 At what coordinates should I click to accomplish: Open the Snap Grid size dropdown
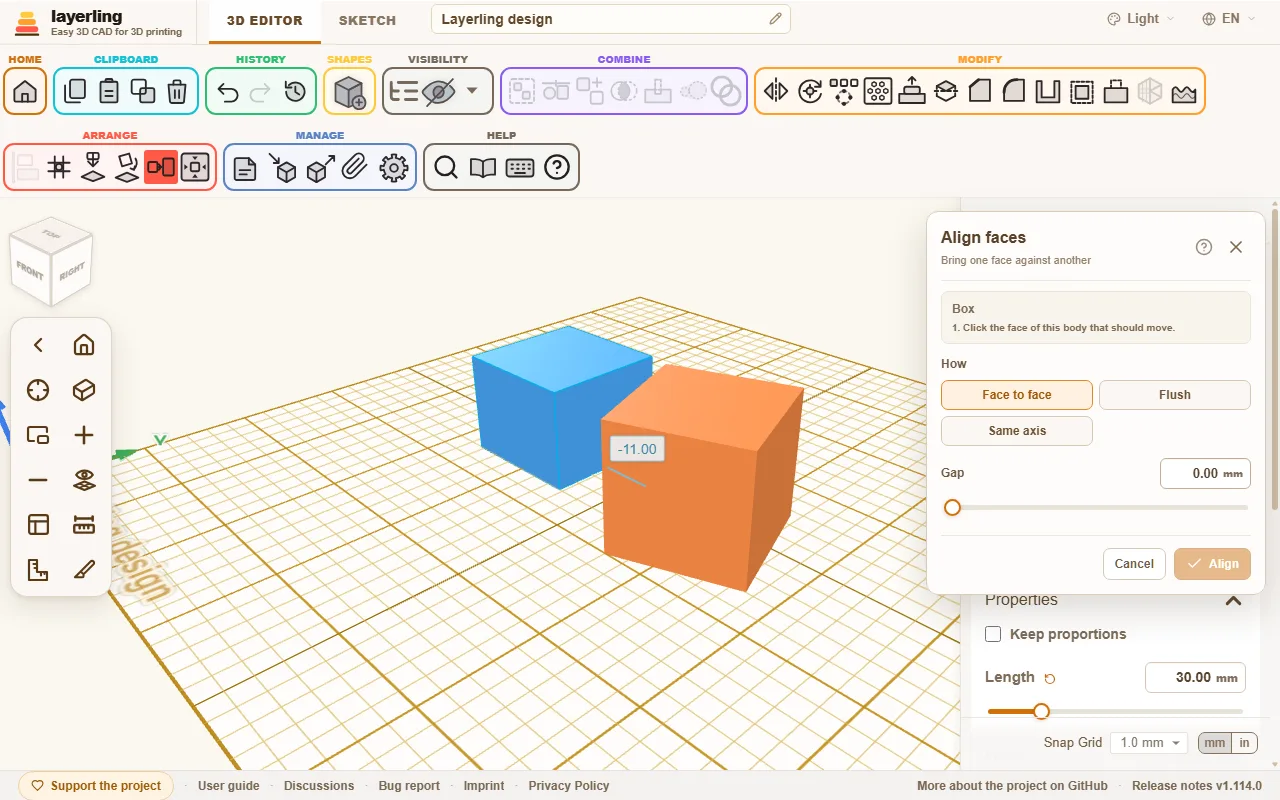pyautogui.click(x=1148, y=743)
